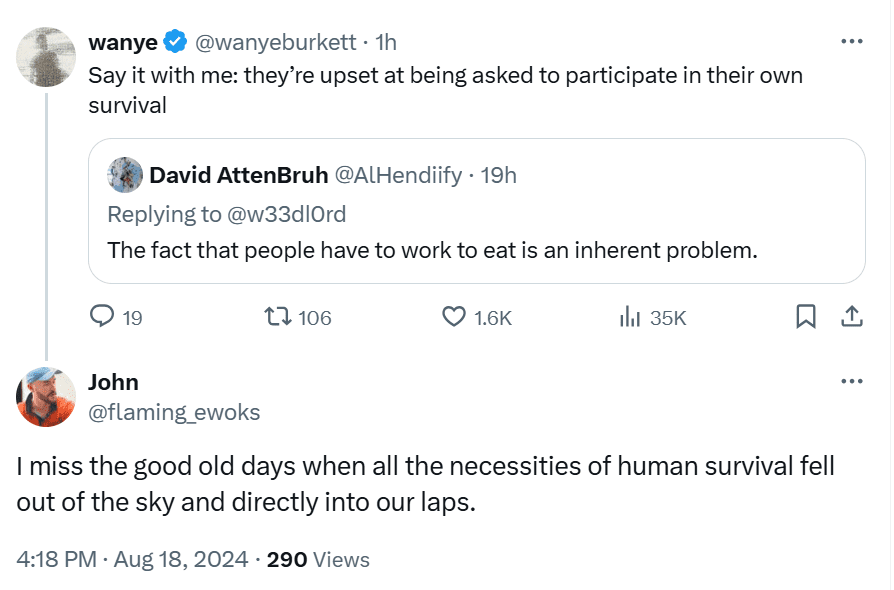The height and width of the screenshot is (590, 894).
Task: Open the quoted tweet about working to eat
Action: pyautogui.click(x=476, y=249)
